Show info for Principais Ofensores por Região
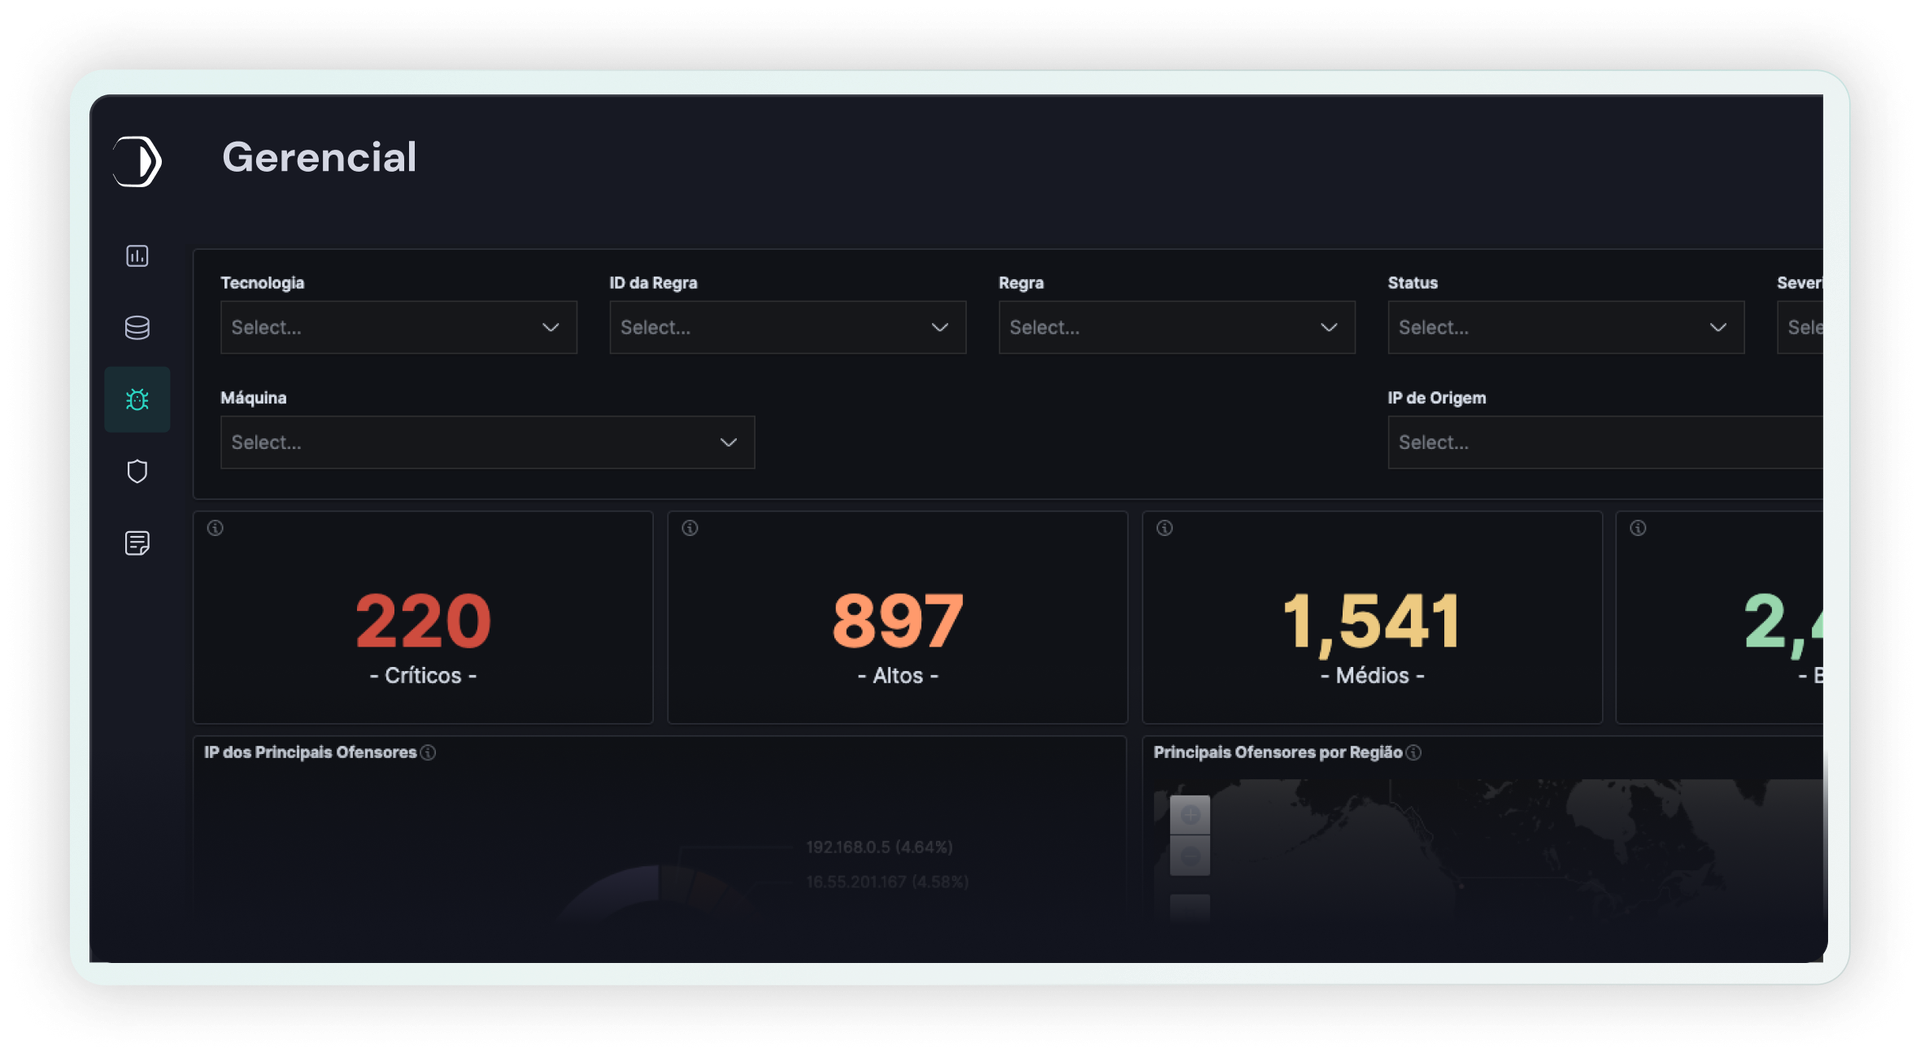The image size is (1920, 1055). (1413, 753)
